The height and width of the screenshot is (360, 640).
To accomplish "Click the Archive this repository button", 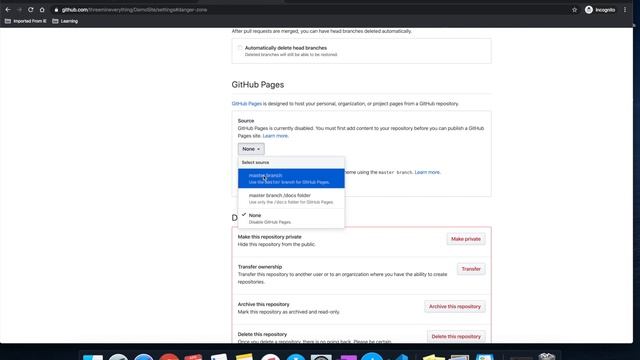I will point(455,307).
